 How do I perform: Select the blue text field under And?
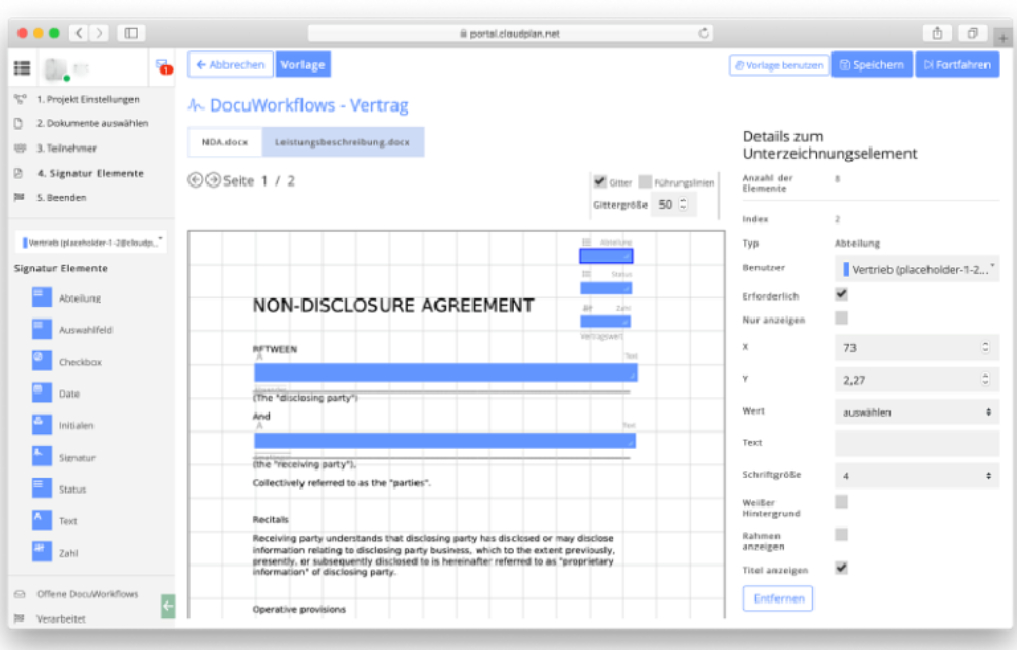pos(445,441)
